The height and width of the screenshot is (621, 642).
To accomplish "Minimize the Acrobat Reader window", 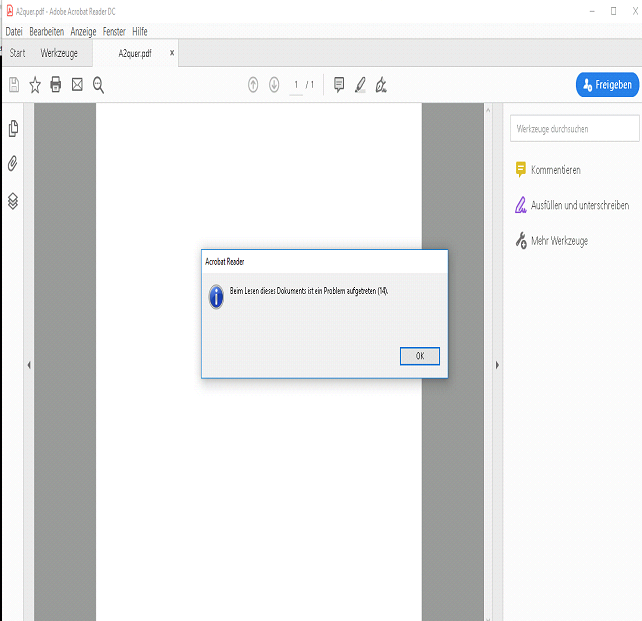I will [x=592, y=11].
